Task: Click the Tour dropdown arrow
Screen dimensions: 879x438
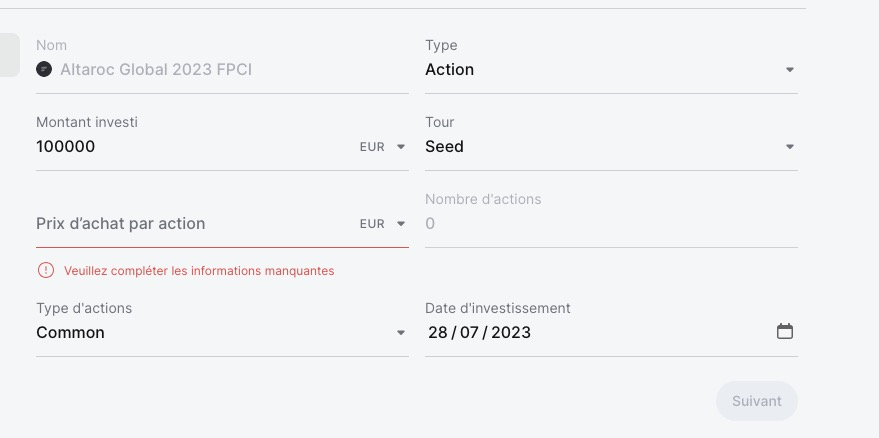Action: (790, 147)
